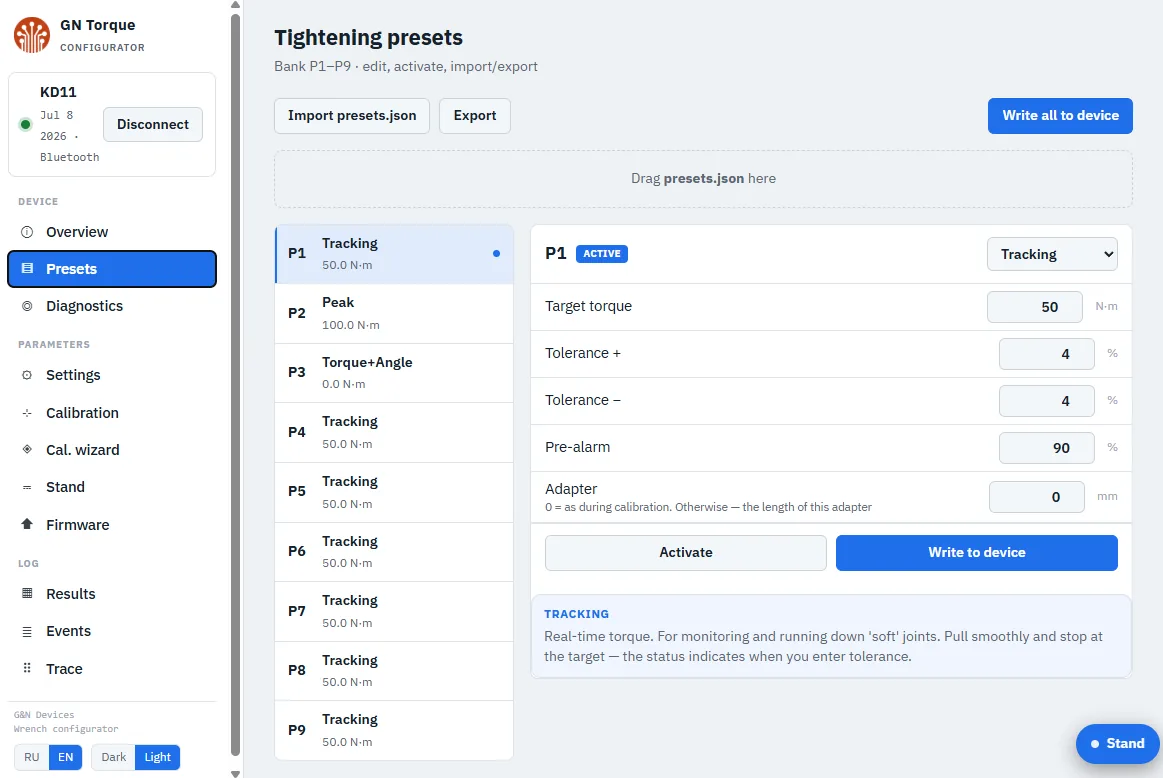Click the sidebar scrollbar up arrow
1163x778 pixels.
(x=235, y=5)
